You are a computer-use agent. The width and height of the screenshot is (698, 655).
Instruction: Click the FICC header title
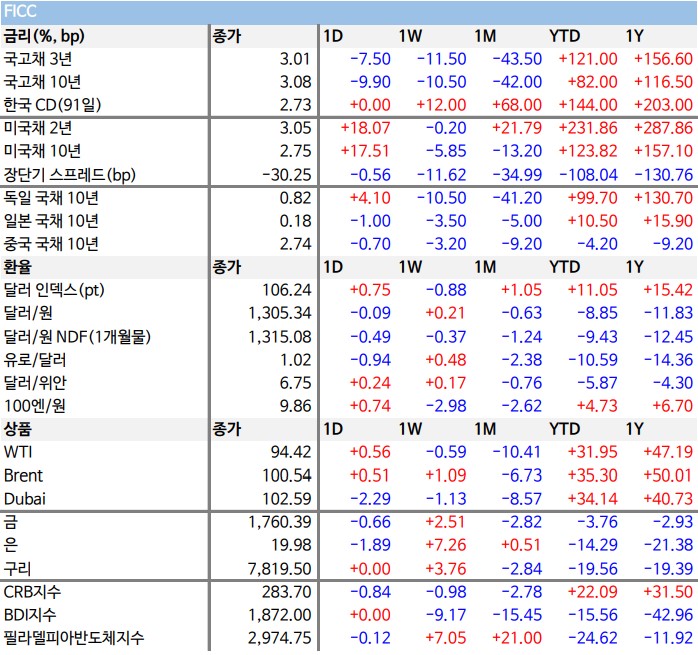(x=20, y=11)
